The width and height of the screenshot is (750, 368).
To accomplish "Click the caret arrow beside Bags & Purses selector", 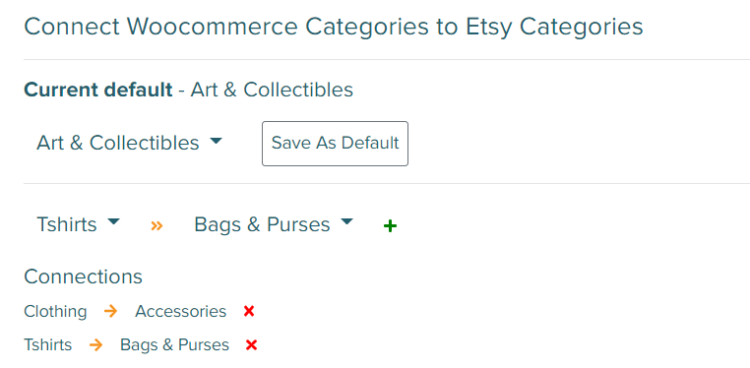I will click(x=347, y=222).
